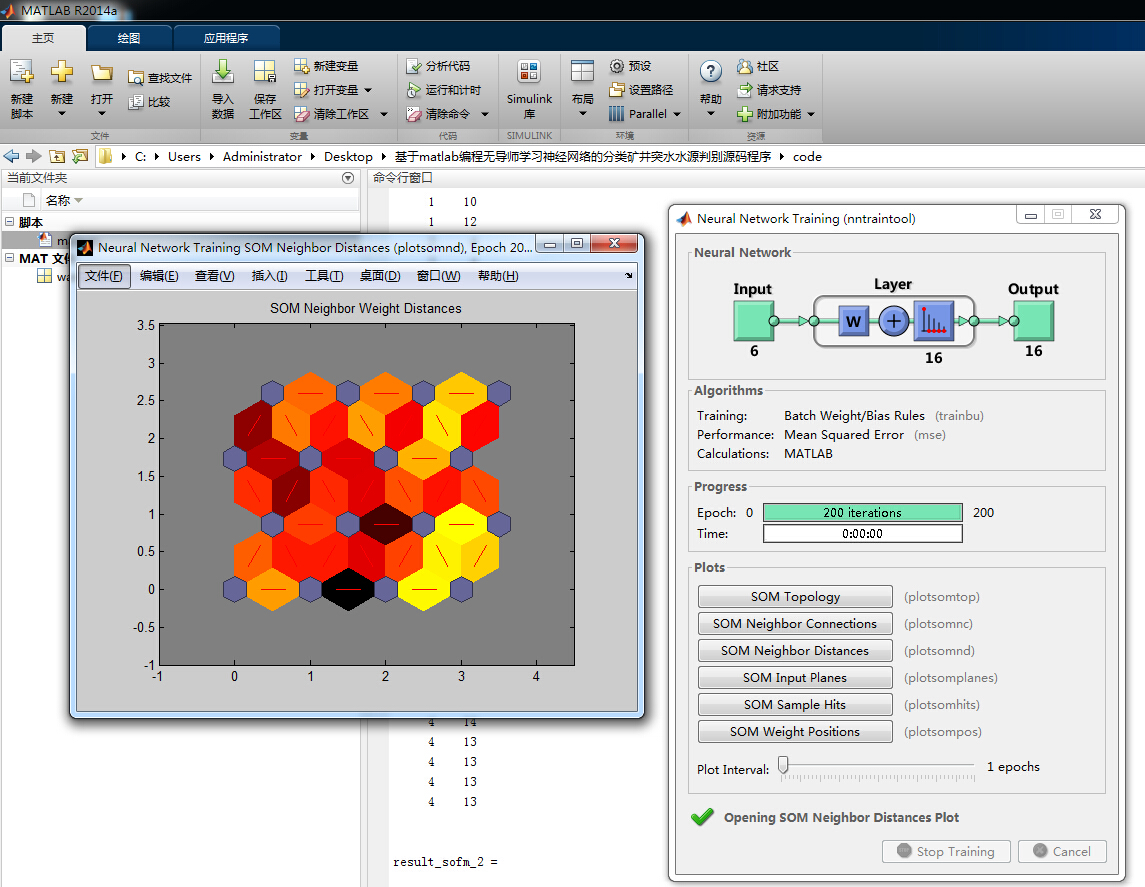Click up-one-level folder icon
The height and width of the screenshot is (887, 1145).
click(57, 155)
